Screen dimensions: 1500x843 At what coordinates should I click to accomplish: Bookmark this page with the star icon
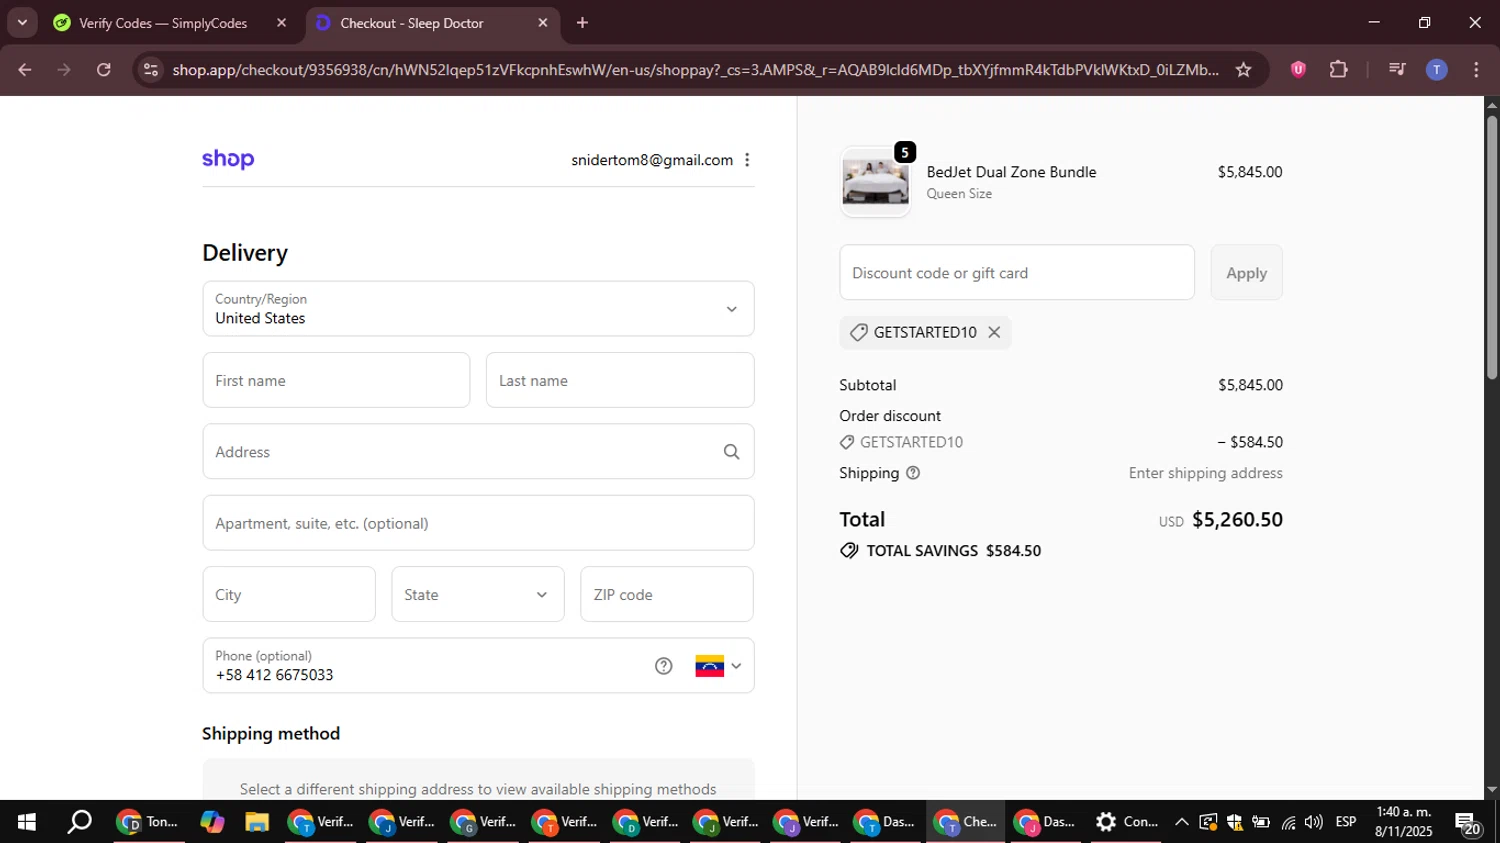pyautogui.click(x=1243, y=69)
